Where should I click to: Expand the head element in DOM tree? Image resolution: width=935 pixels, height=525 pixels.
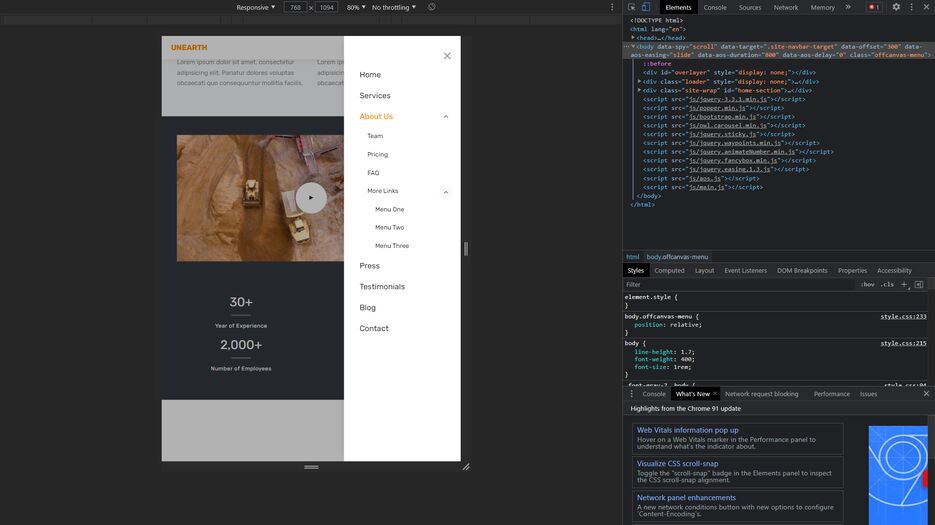(x=633, y=38)
